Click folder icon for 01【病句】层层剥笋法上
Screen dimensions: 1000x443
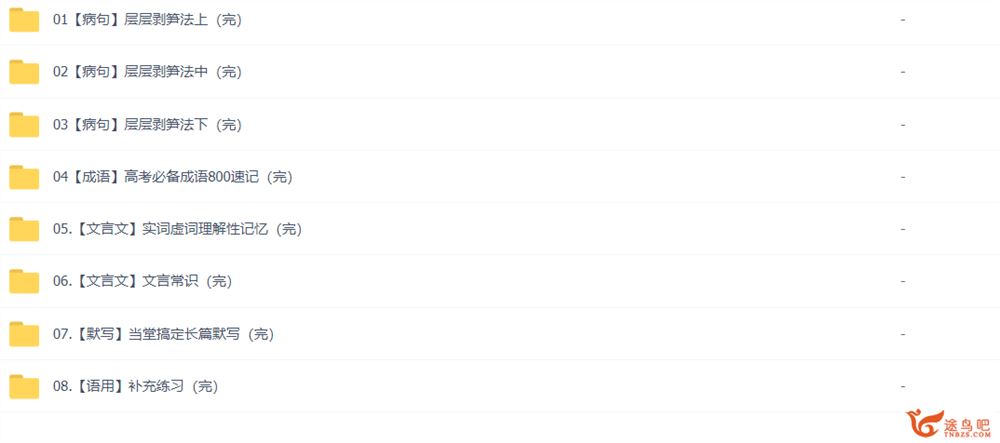point(24,20)
